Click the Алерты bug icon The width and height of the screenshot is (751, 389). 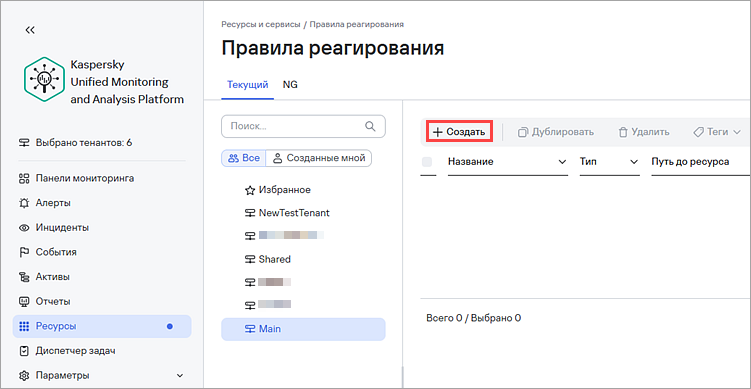tap(24, 203)
